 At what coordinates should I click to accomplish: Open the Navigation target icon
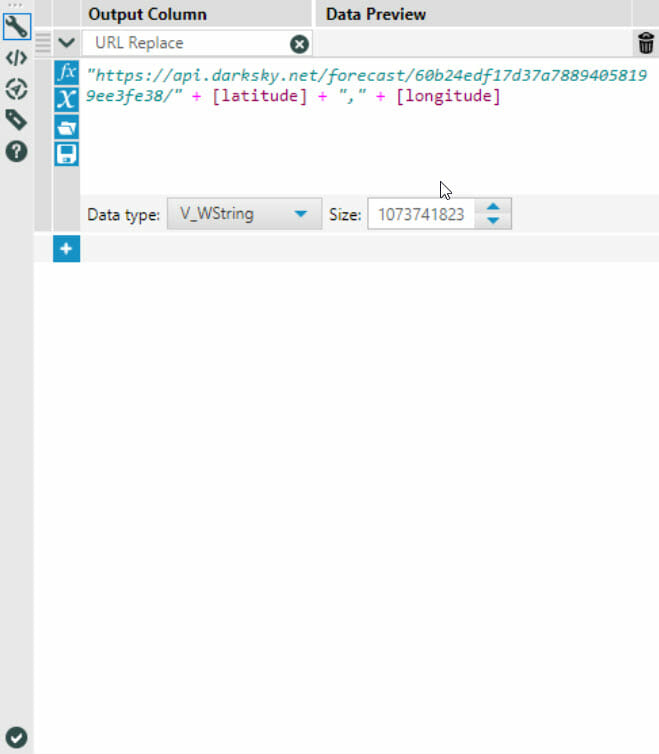[16, 89]
